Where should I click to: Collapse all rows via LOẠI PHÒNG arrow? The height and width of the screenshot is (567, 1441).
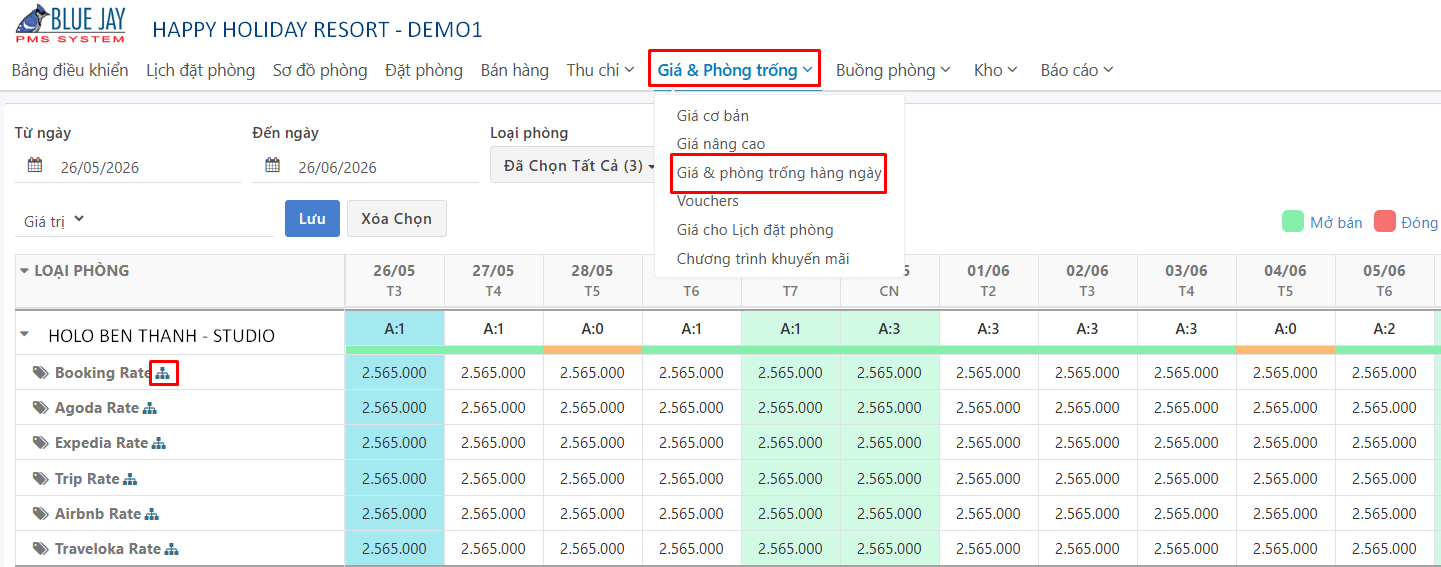pyautogui.click(x=25, y=271)
